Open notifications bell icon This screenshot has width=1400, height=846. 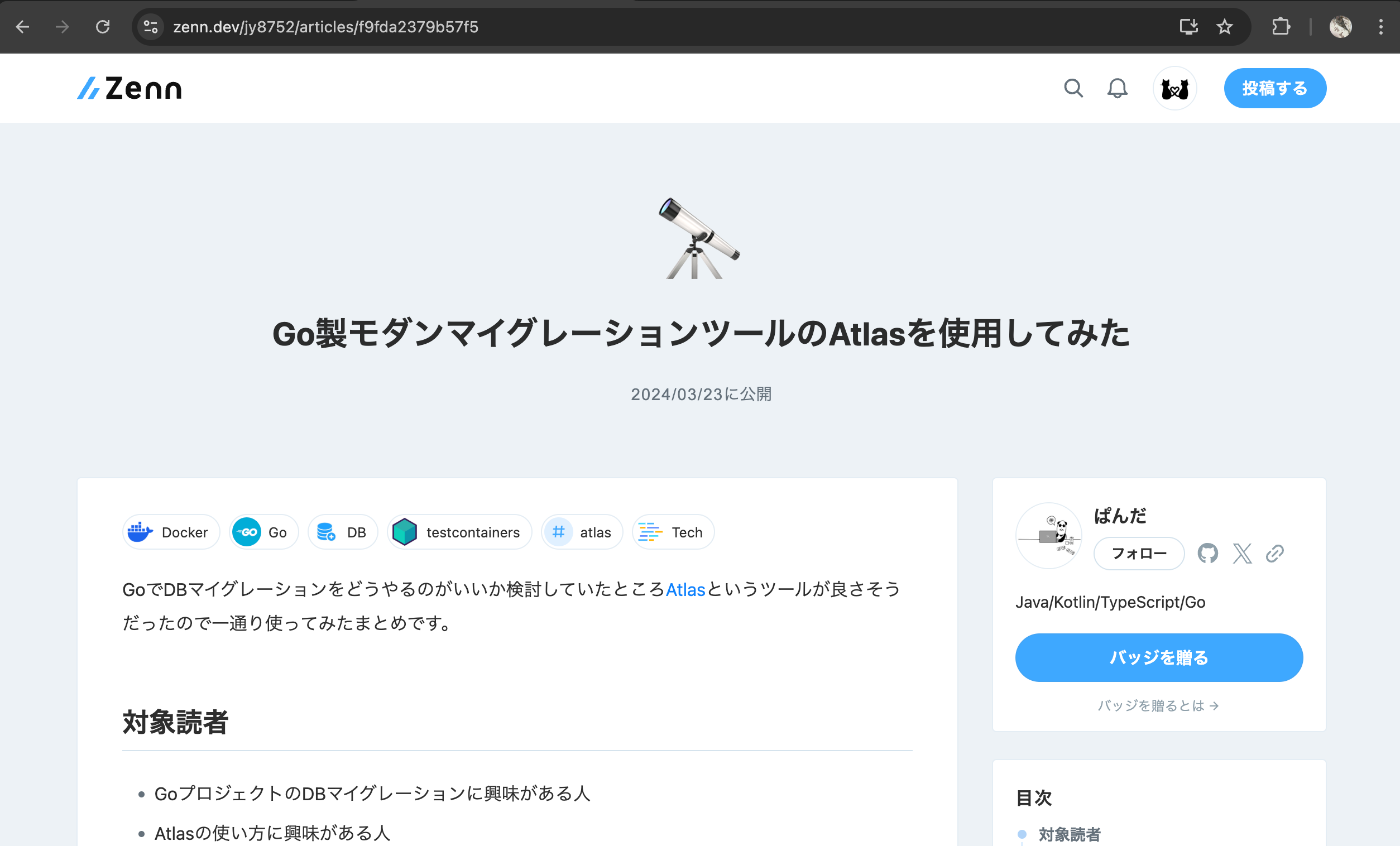1117,88
